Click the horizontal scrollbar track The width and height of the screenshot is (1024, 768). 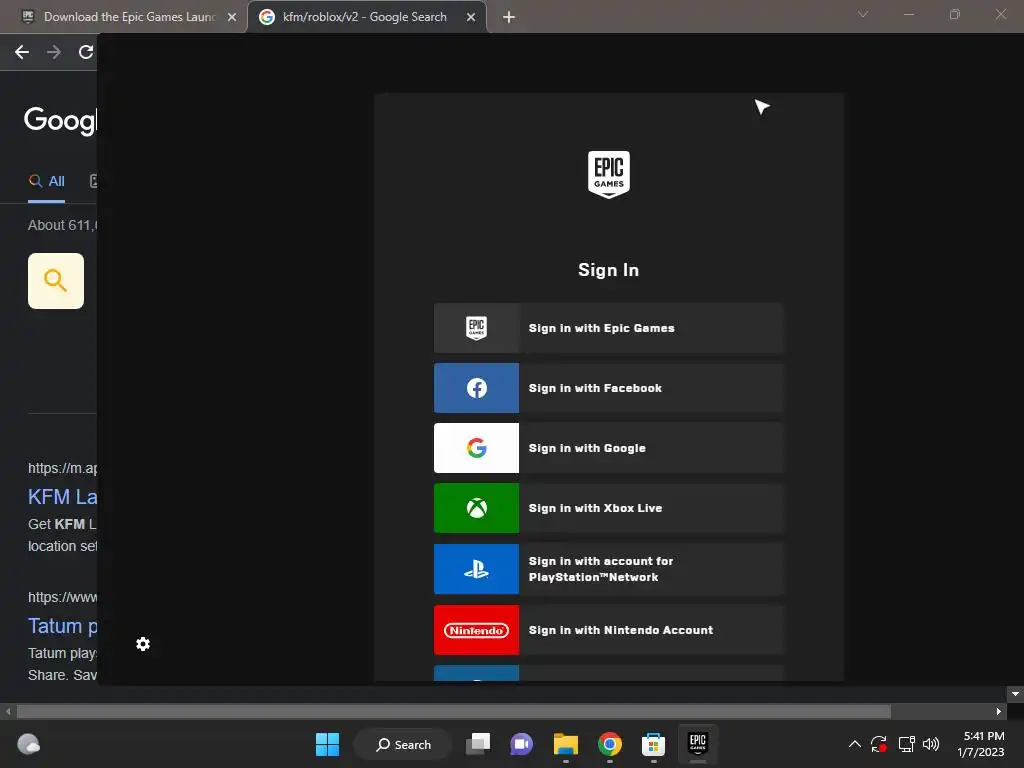click(x=453, y=711)
